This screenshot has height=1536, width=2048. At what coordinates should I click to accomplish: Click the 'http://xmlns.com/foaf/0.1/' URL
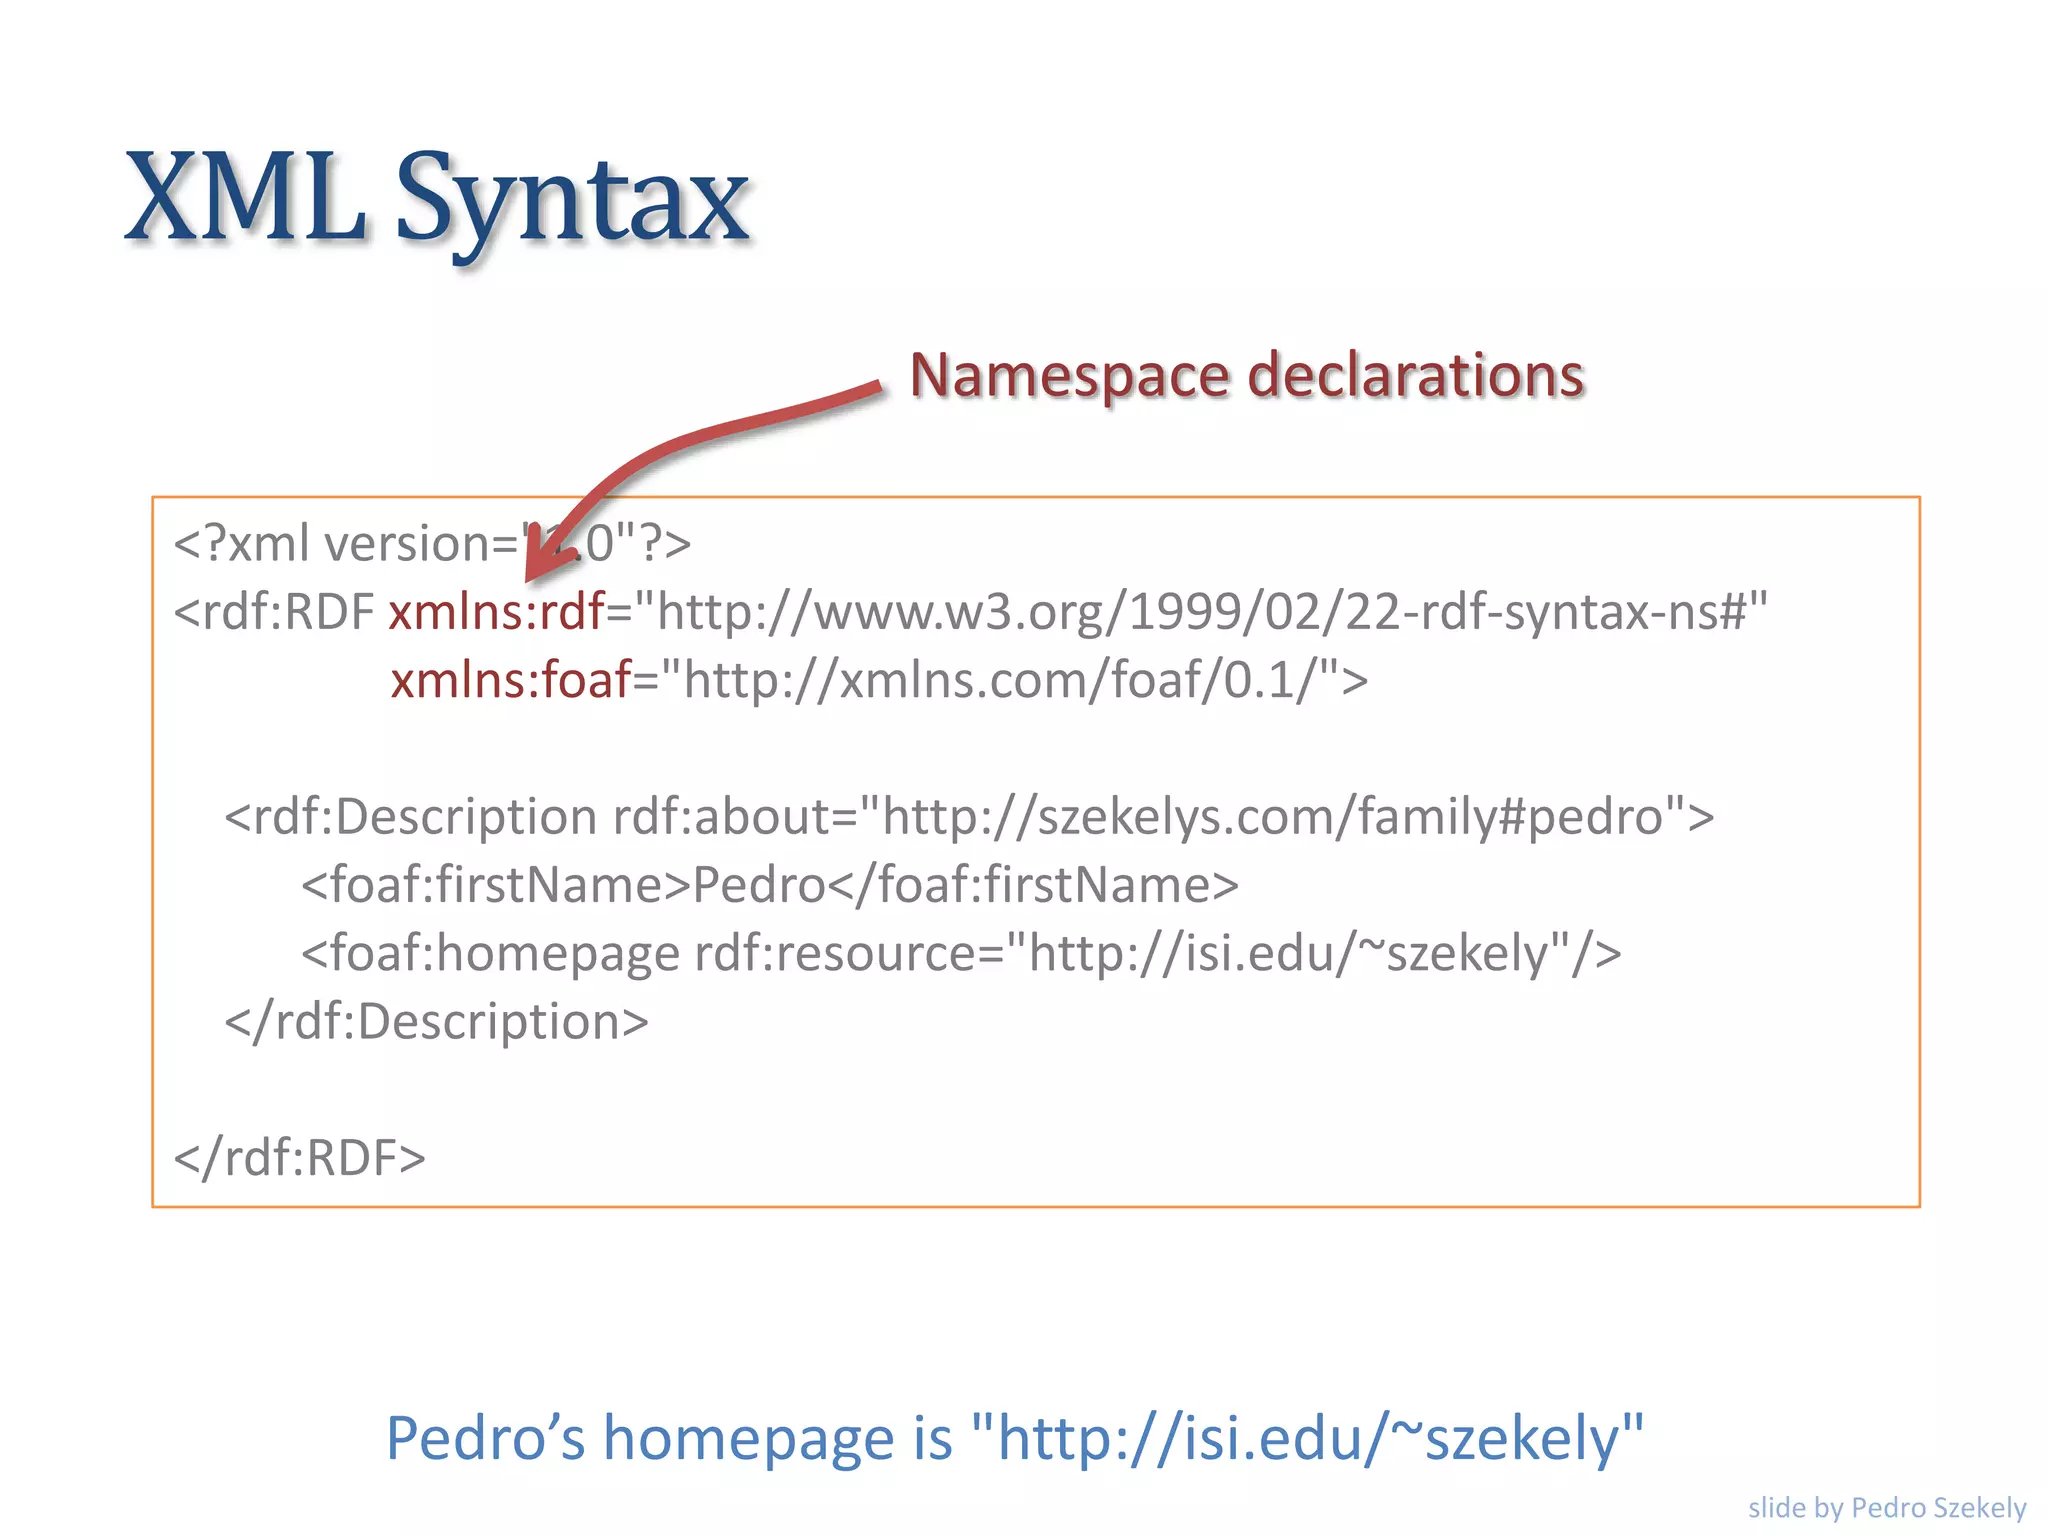tap(1011, 681)
